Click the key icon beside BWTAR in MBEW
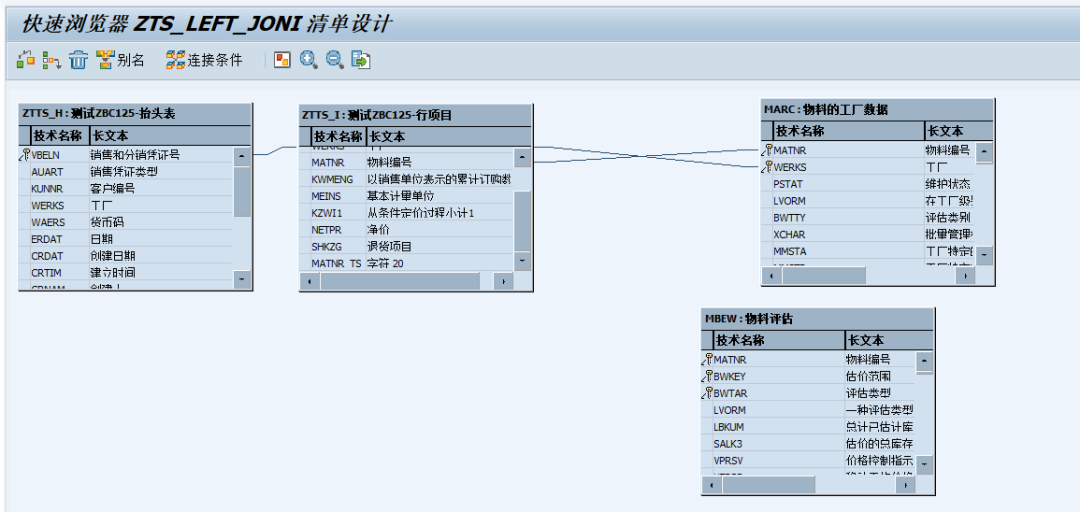This screenshot has height=512, width=1080. 707,393
